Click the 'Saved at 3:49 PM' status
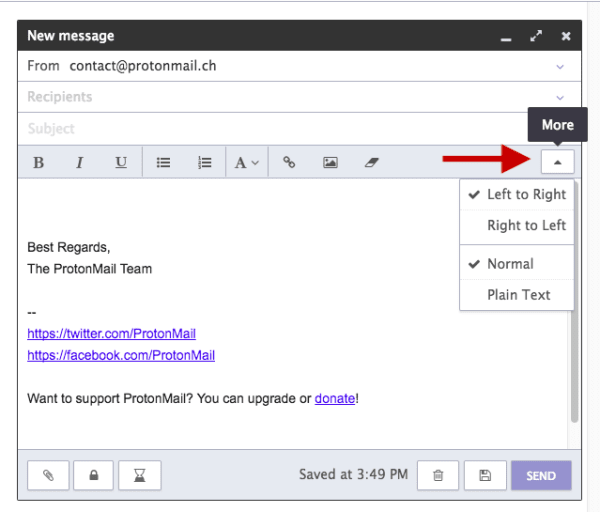The width and height of the screenshot is (600, 512). point(354,474)
